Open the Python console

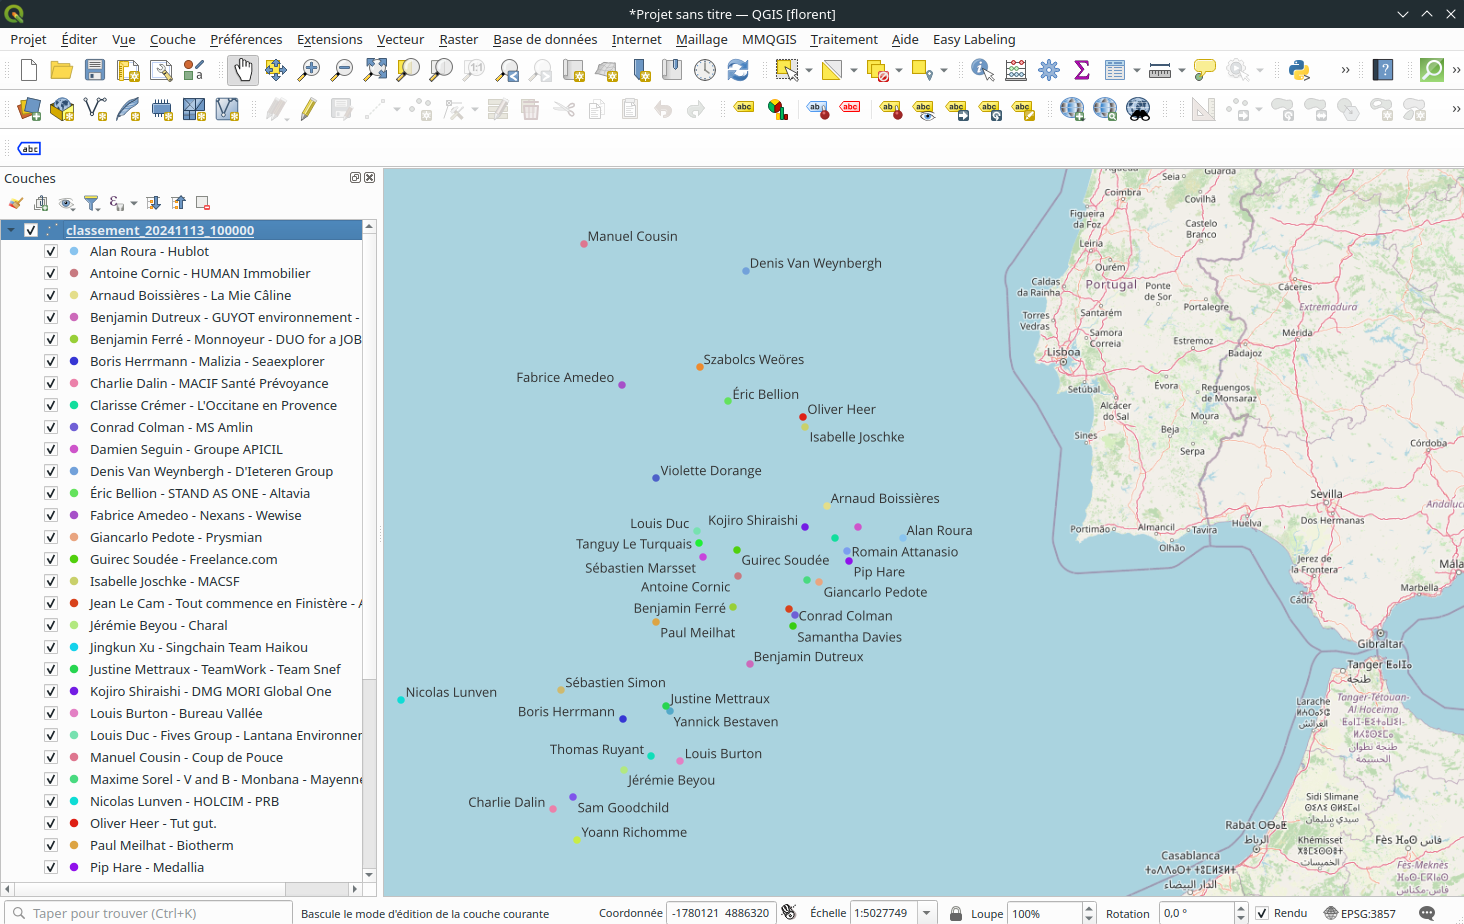click(1299, 70)
